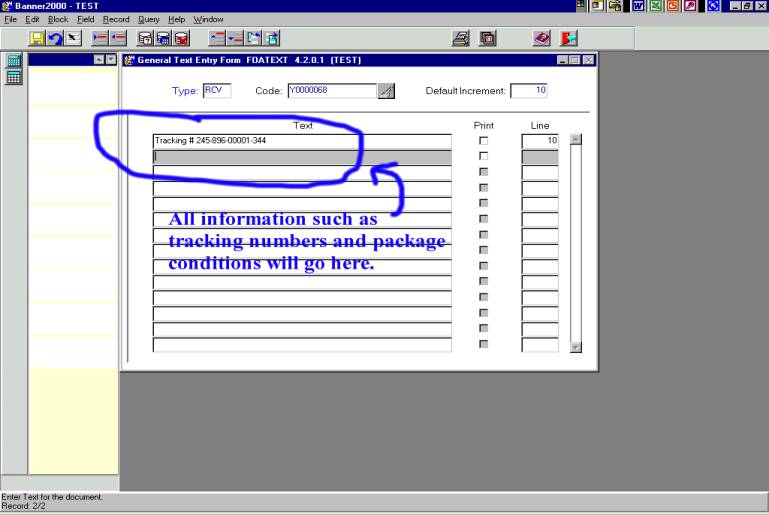
Task: Open the search button beside Code field
Action: coord(386,91)
